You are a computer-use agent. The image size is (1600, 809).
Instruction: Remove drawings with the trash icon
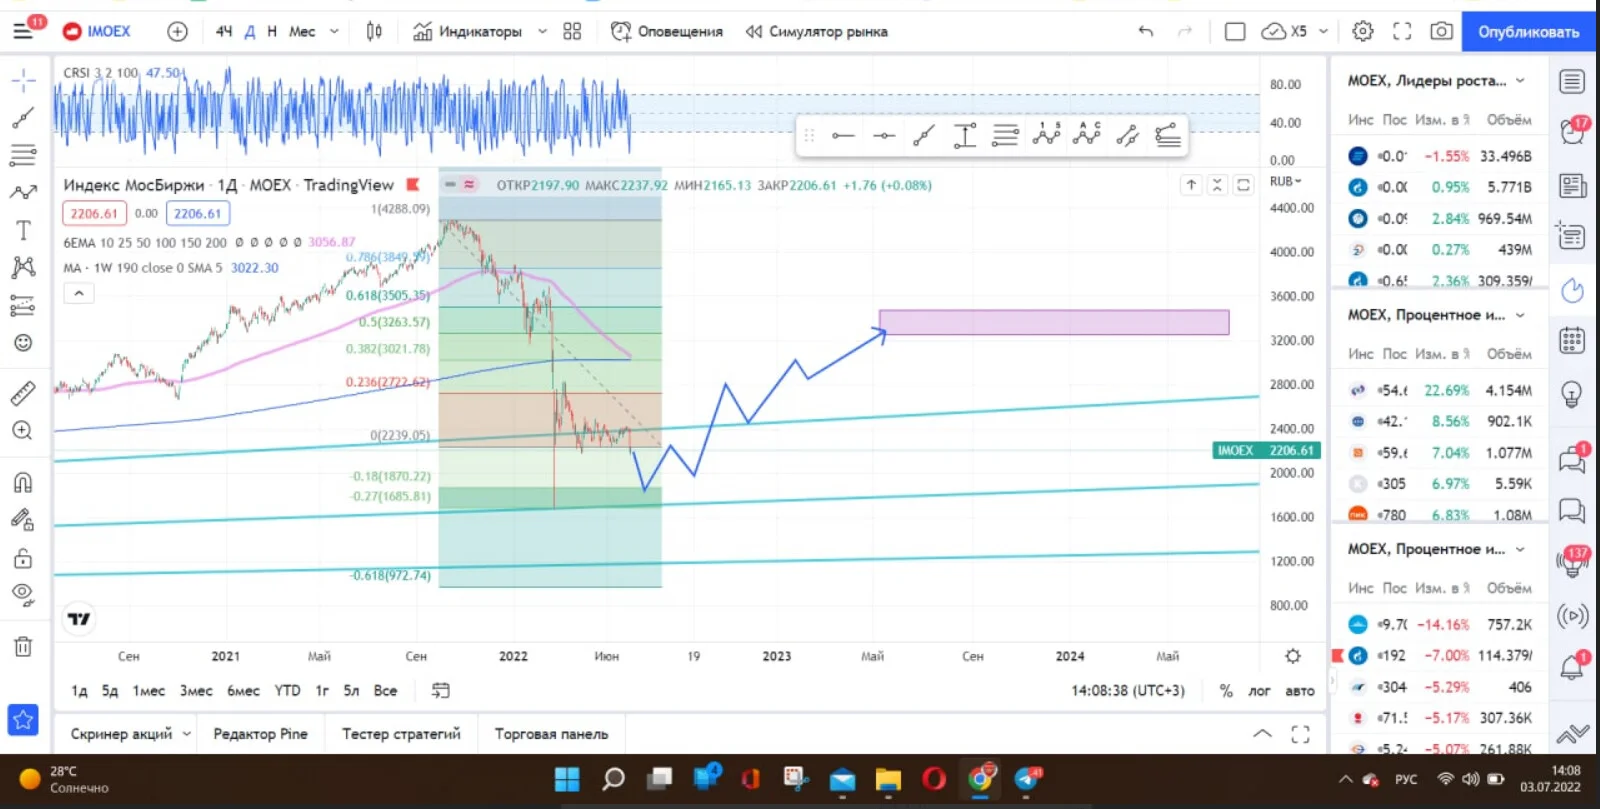tap(23, 646)
